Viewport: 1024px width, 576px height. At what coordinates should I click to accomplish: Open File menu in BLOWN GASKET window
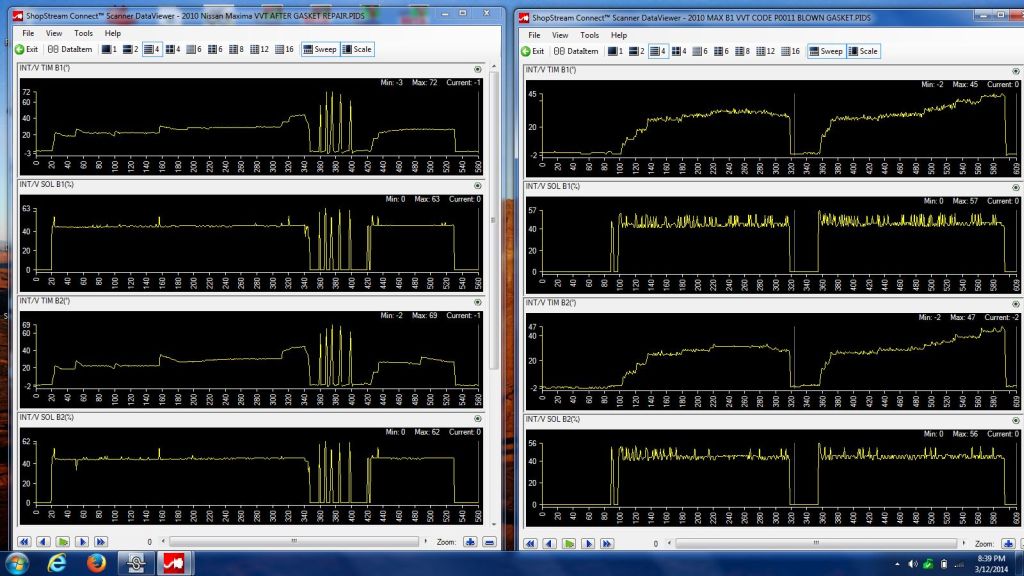click(534, 35)
